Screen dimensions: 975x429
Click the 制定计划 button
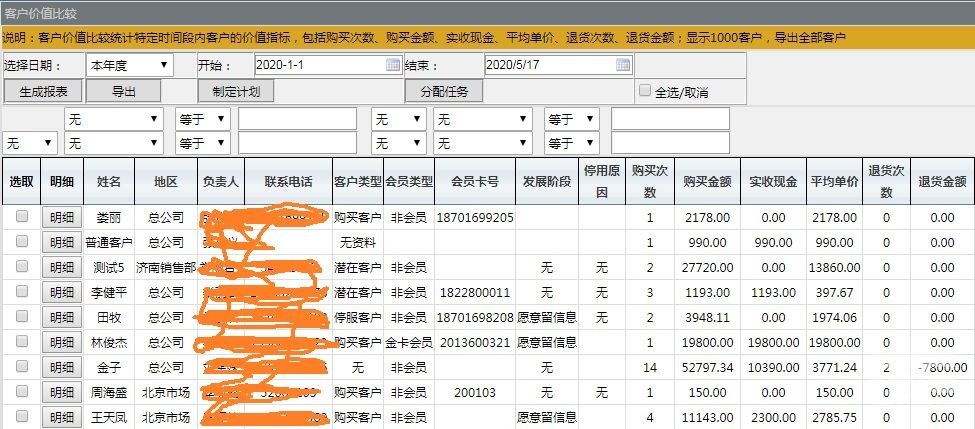point(235,91)
